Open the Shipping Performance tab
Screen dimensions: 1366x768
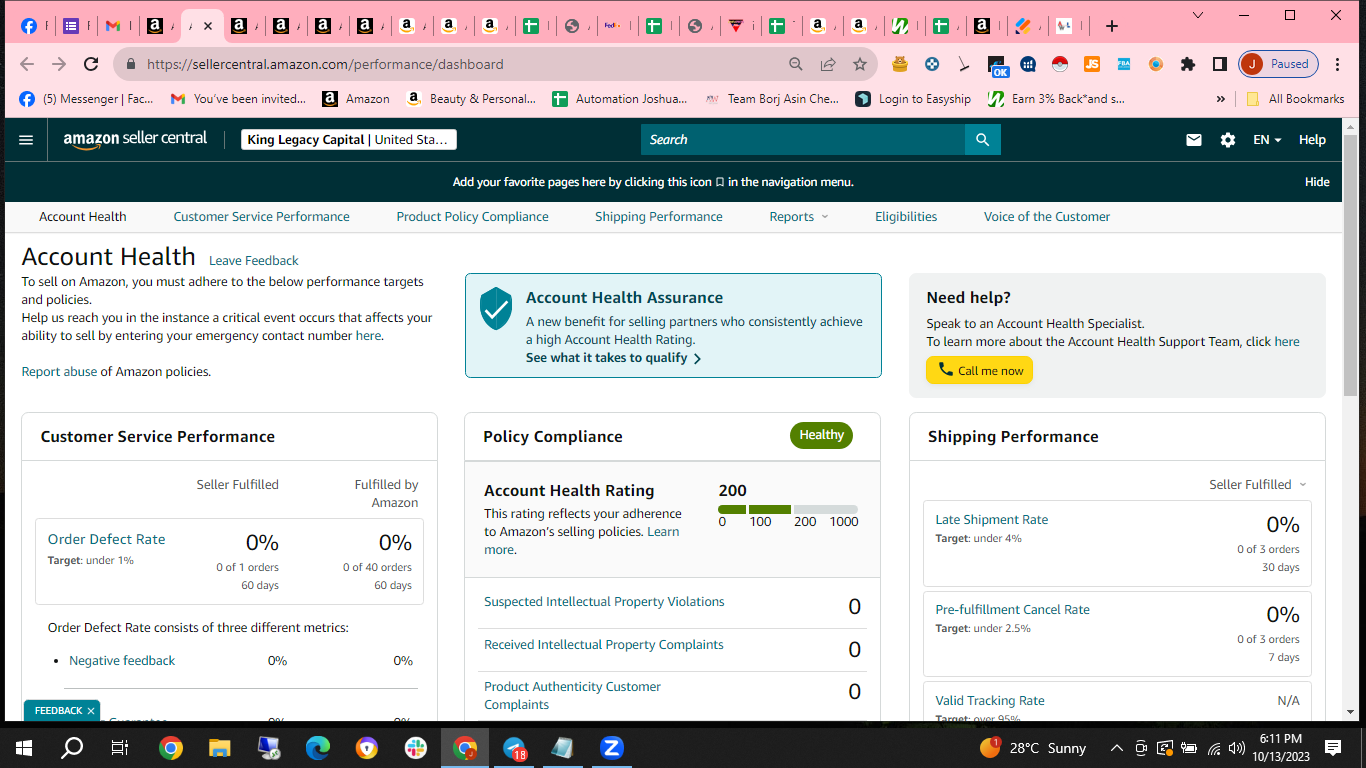(659, 216)
